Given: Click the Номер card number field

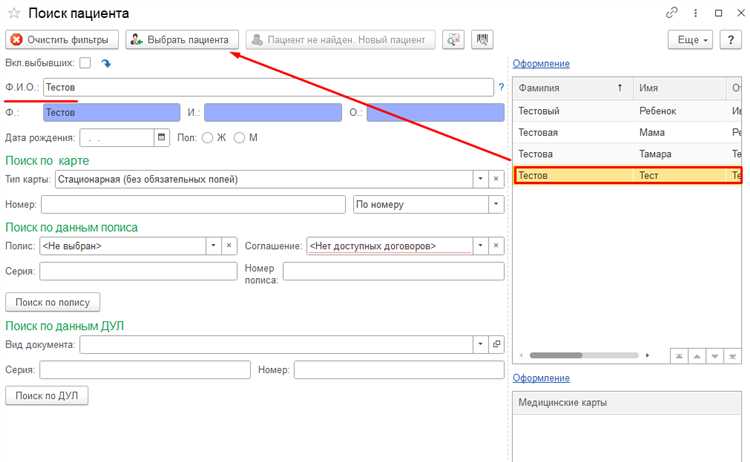Looking at the screenshot, I should 193,204.
